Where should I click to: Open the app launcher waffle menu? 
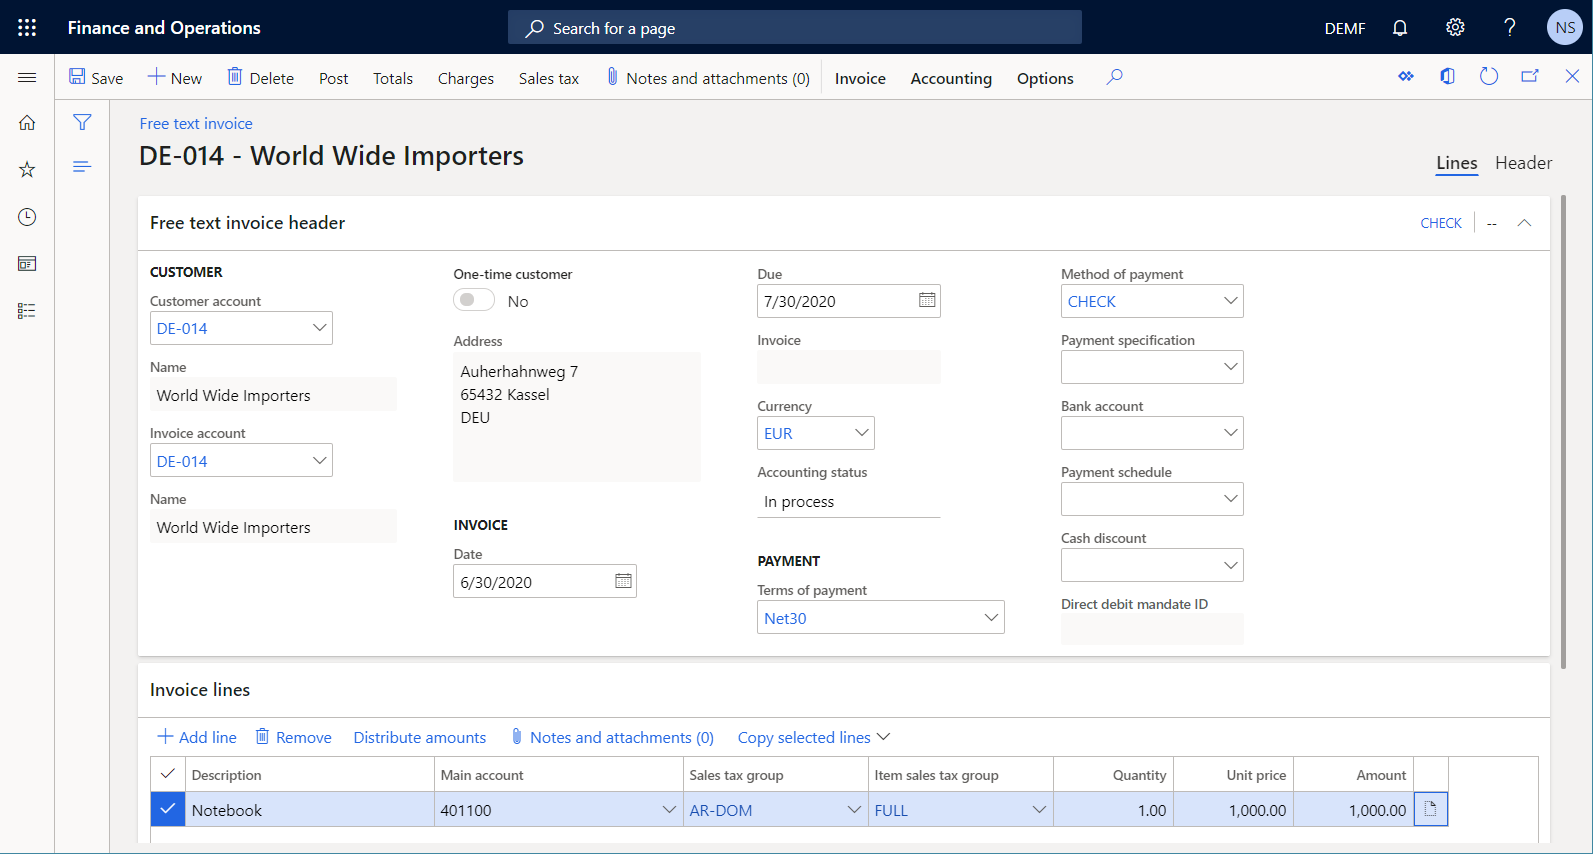[x=27, y=28]
